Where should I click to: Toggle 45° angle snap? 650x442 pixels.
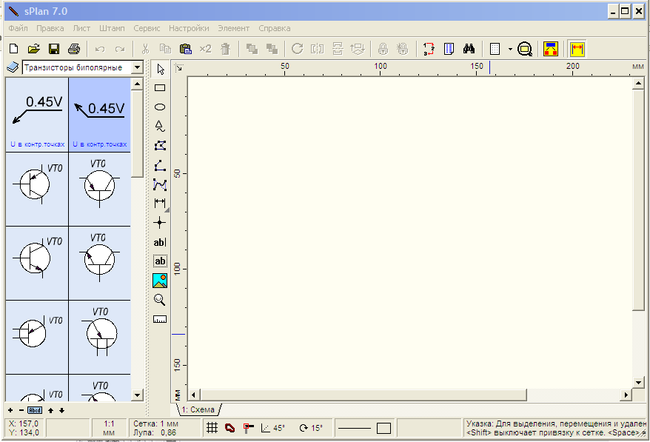(272, 428)
